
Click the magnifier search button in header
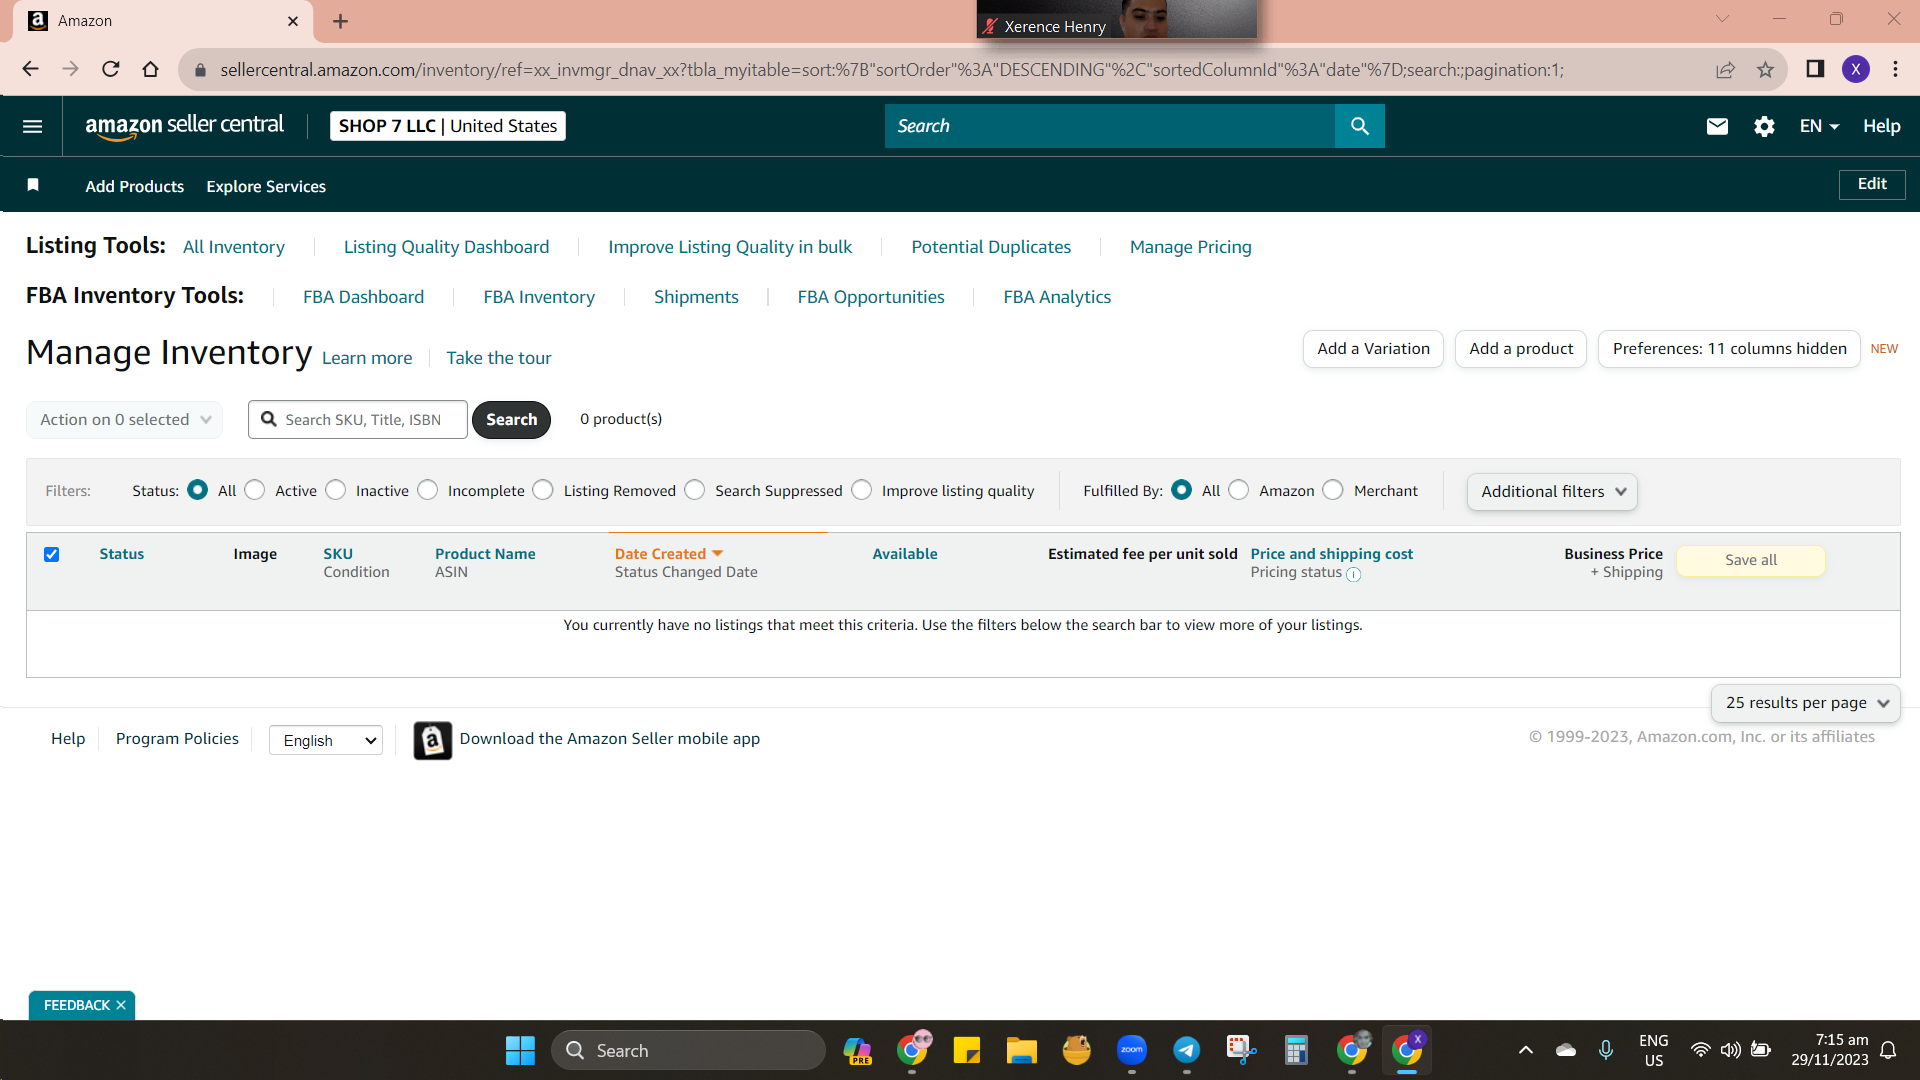point(1359,126)
